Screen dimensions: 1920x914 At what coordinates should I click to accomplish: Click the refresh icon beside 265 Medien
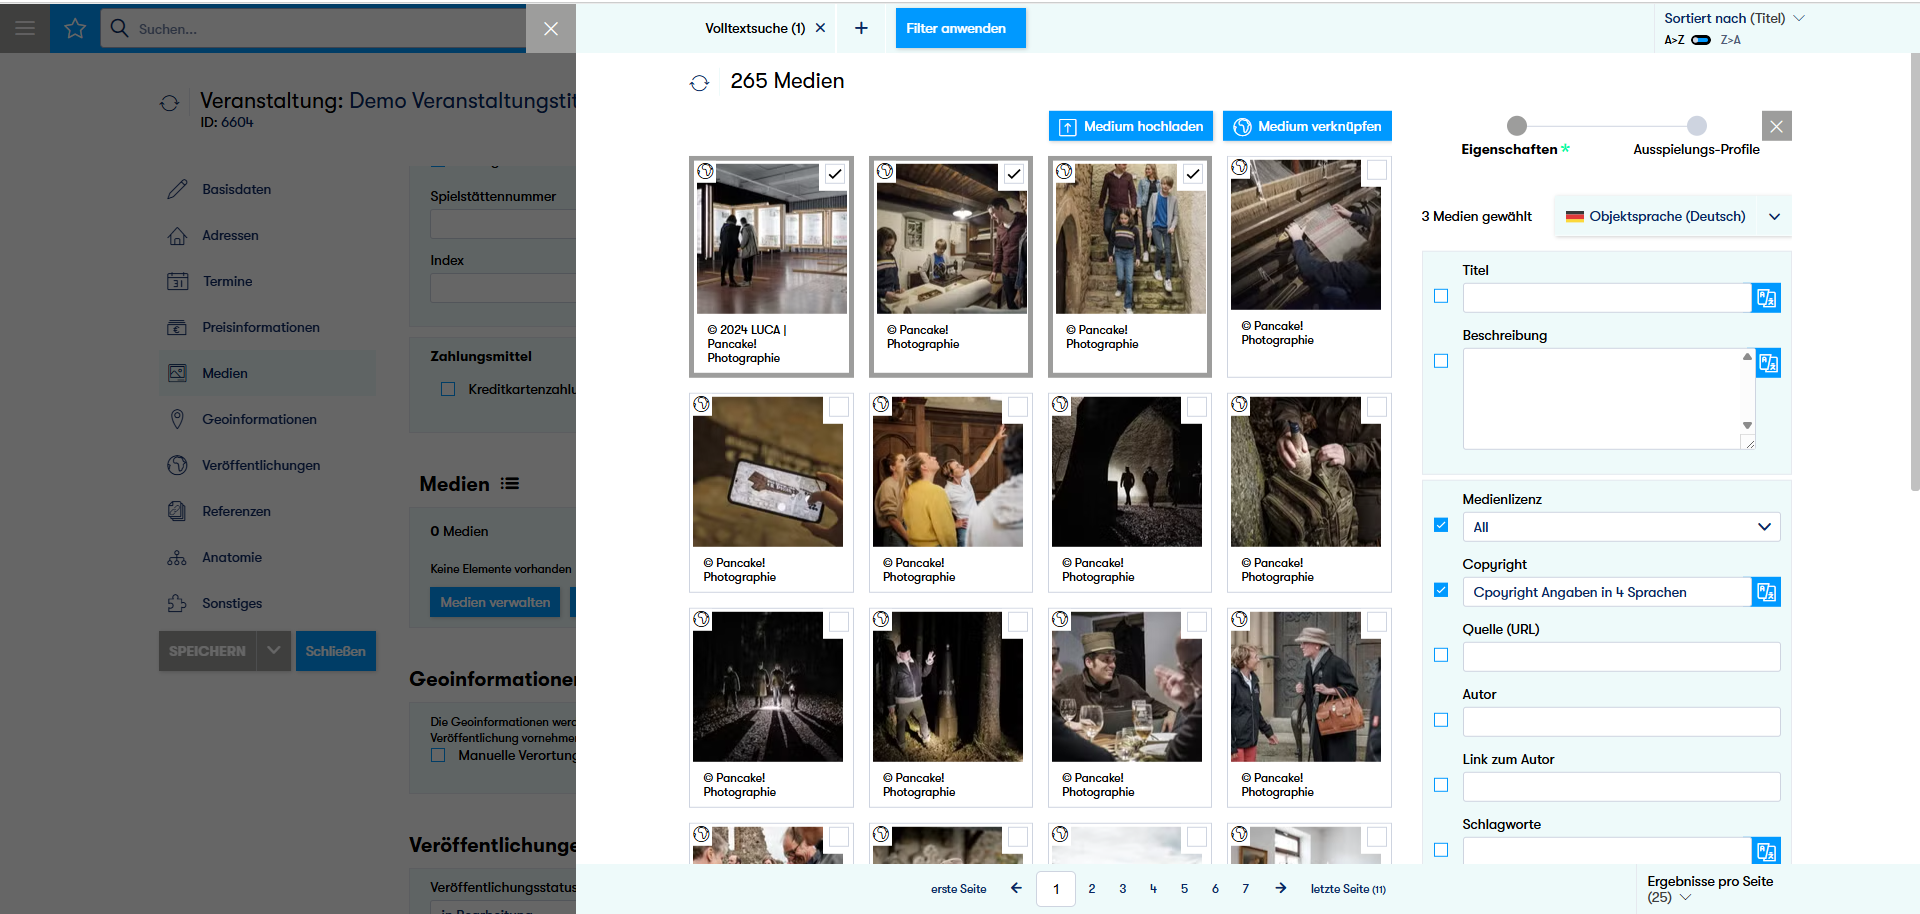[699, 83]
